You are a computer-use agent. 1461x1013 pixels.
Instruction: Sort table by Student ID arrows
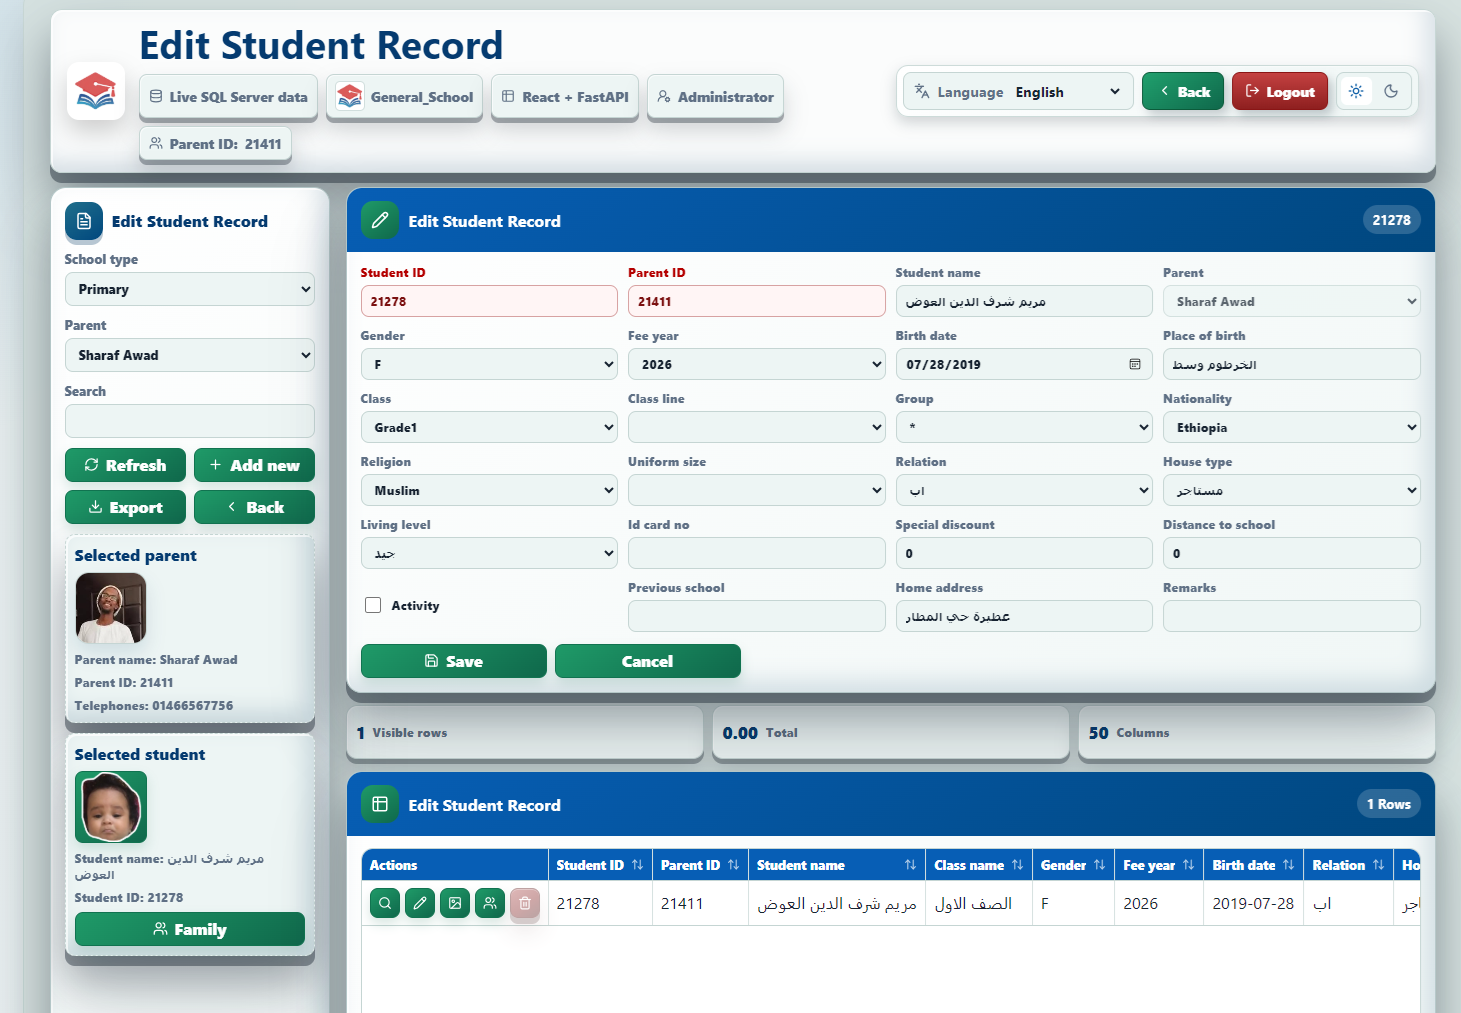pos(637,865)
